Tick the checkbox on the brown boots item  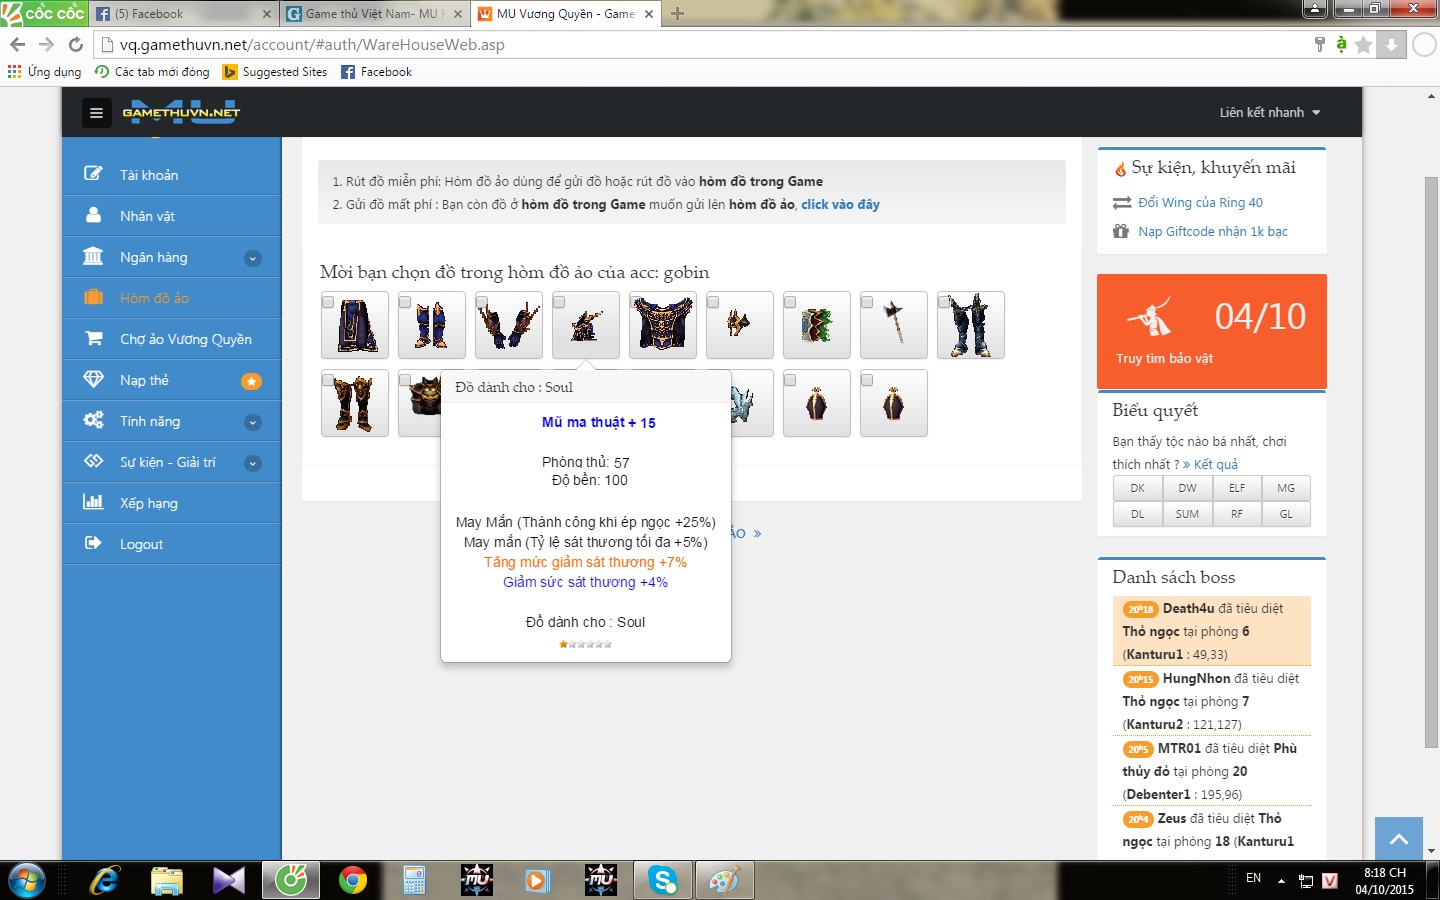pos(328,380)
